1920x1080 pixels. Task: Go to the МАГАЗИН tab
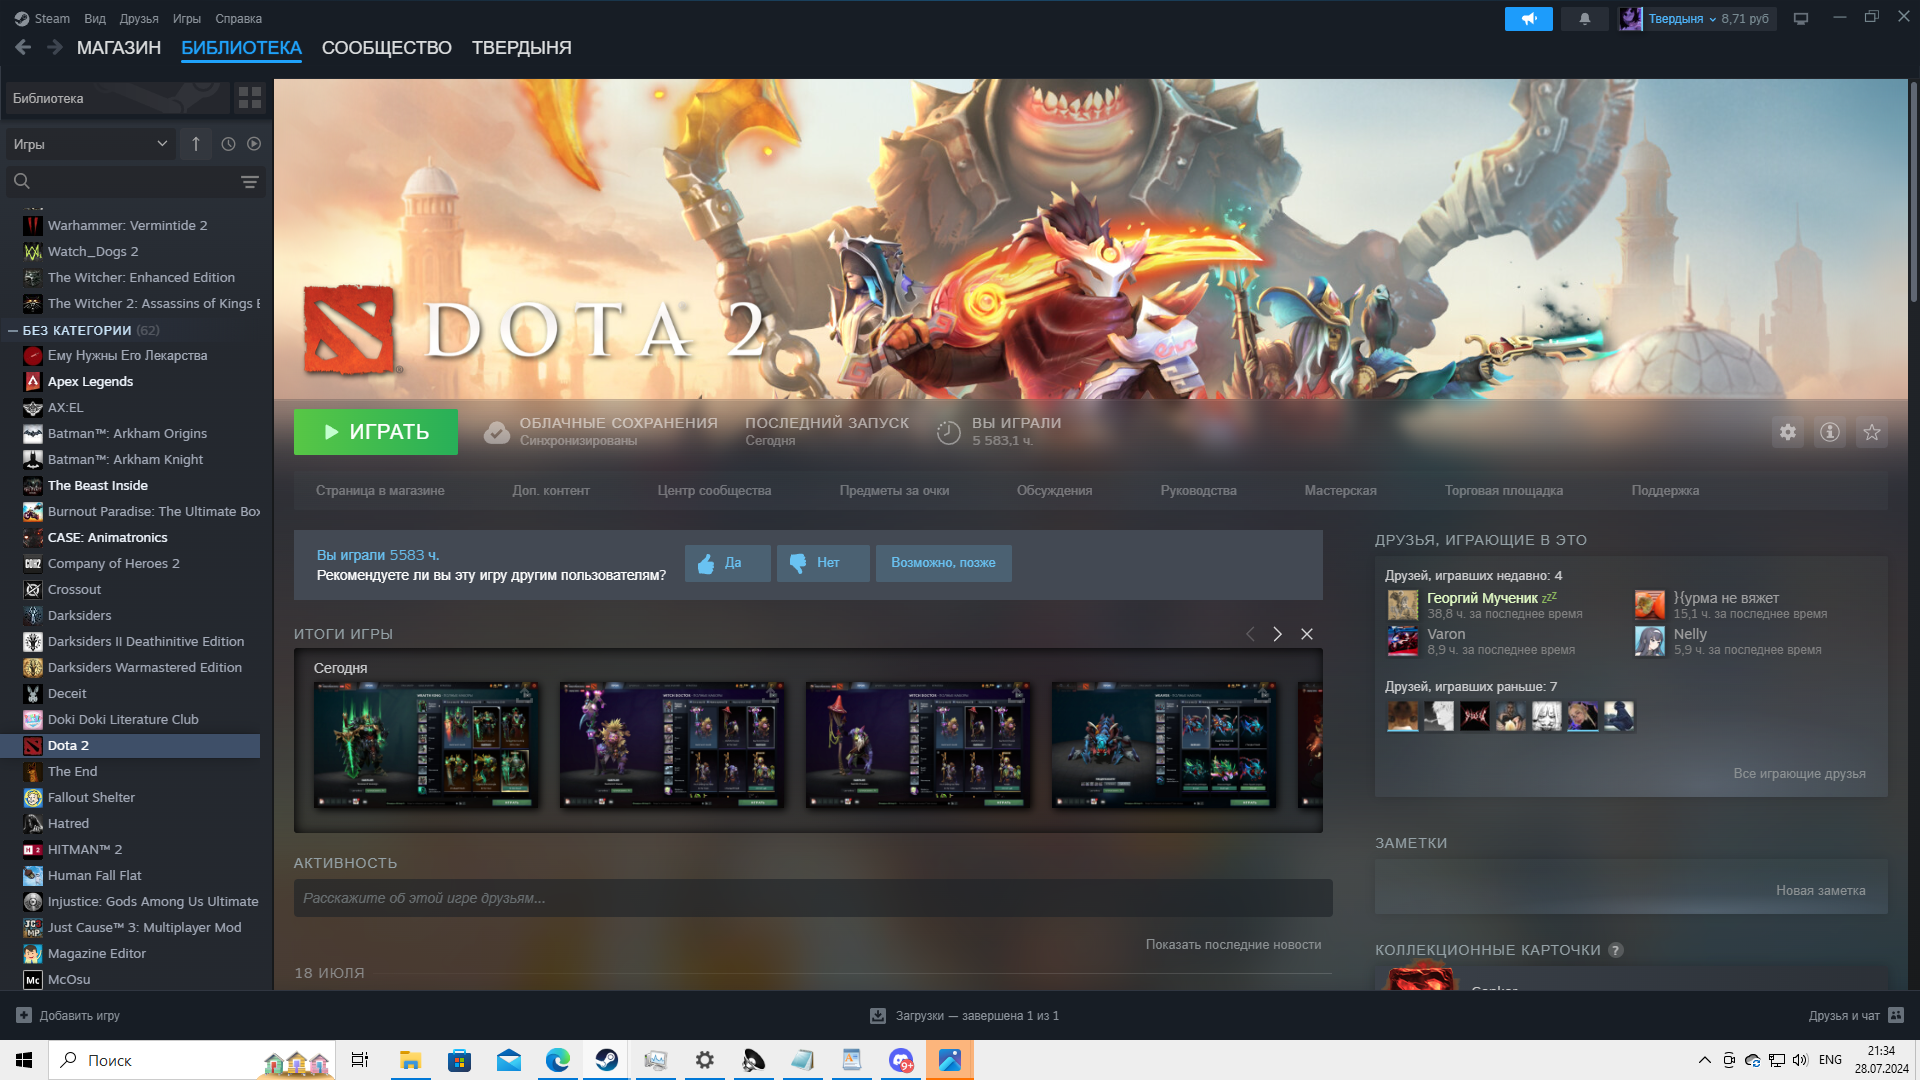118,48
